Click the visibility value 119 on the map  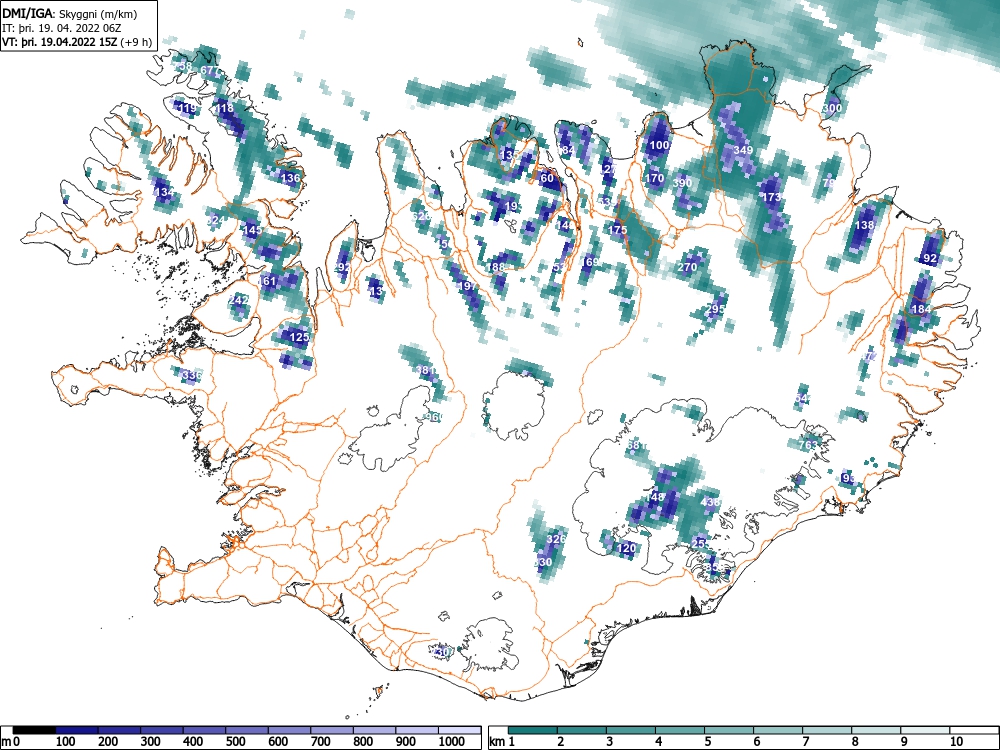(x=186, y=108)
